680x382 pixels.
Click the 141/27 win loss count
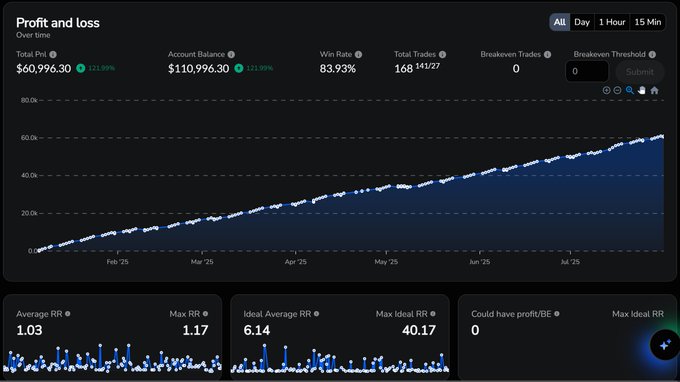click(428, 66)
